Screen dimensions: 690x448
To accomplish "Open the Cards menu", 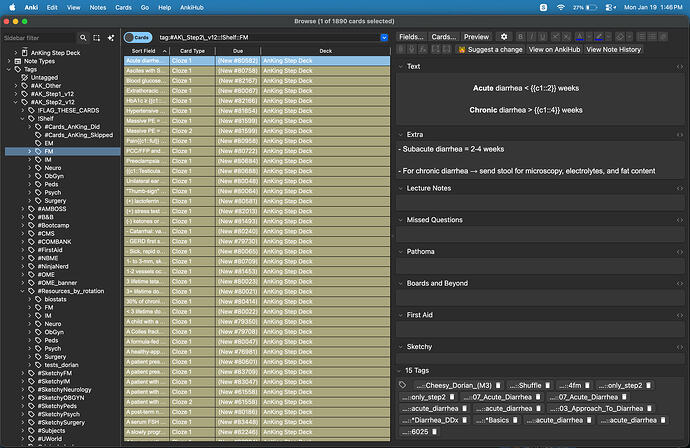I will point(123,7).
